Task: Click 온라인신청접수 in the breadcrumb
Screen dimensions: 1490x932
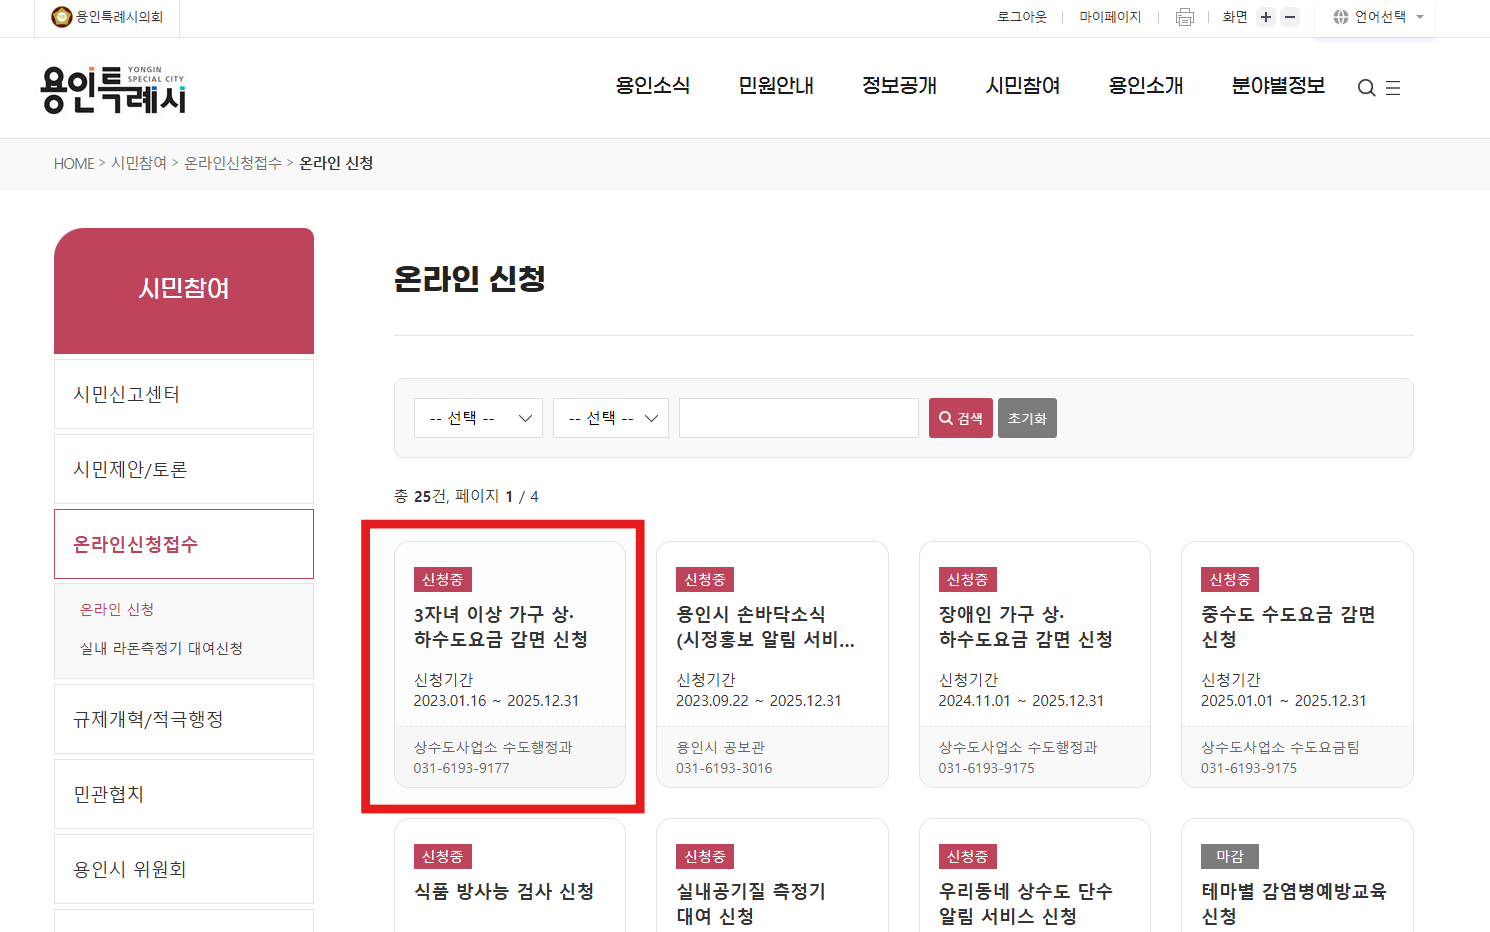Action: pos(233,163)
